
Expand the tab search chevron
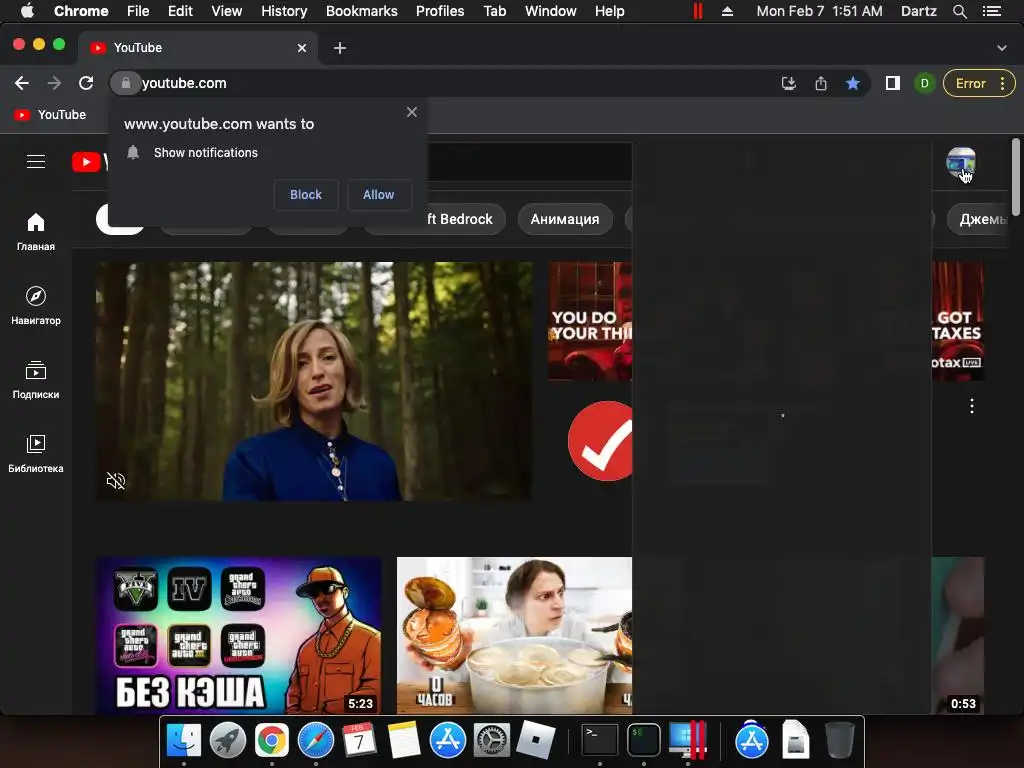click(x=1002, y=48)
